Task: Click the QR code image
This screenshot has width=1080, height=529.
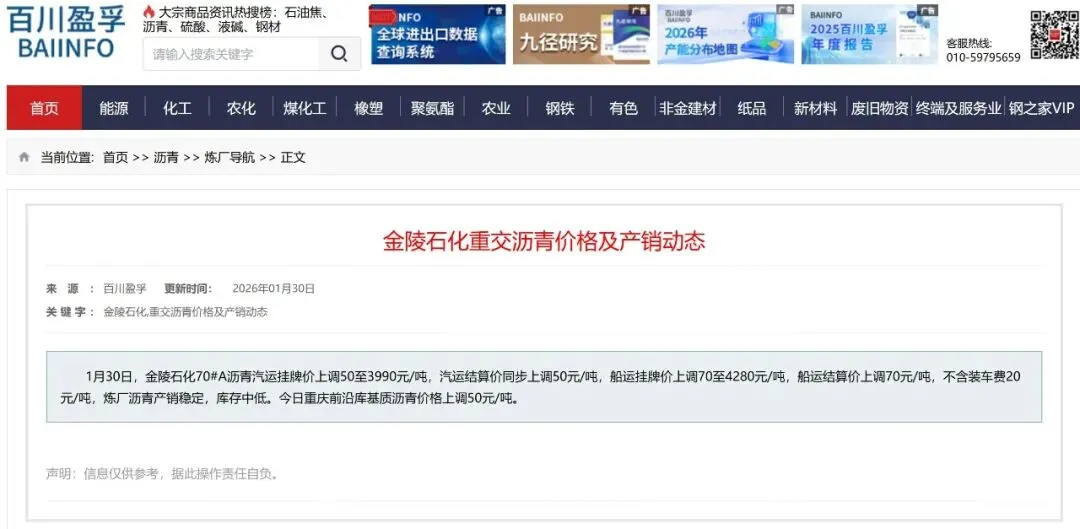Action: [1054, 34]
